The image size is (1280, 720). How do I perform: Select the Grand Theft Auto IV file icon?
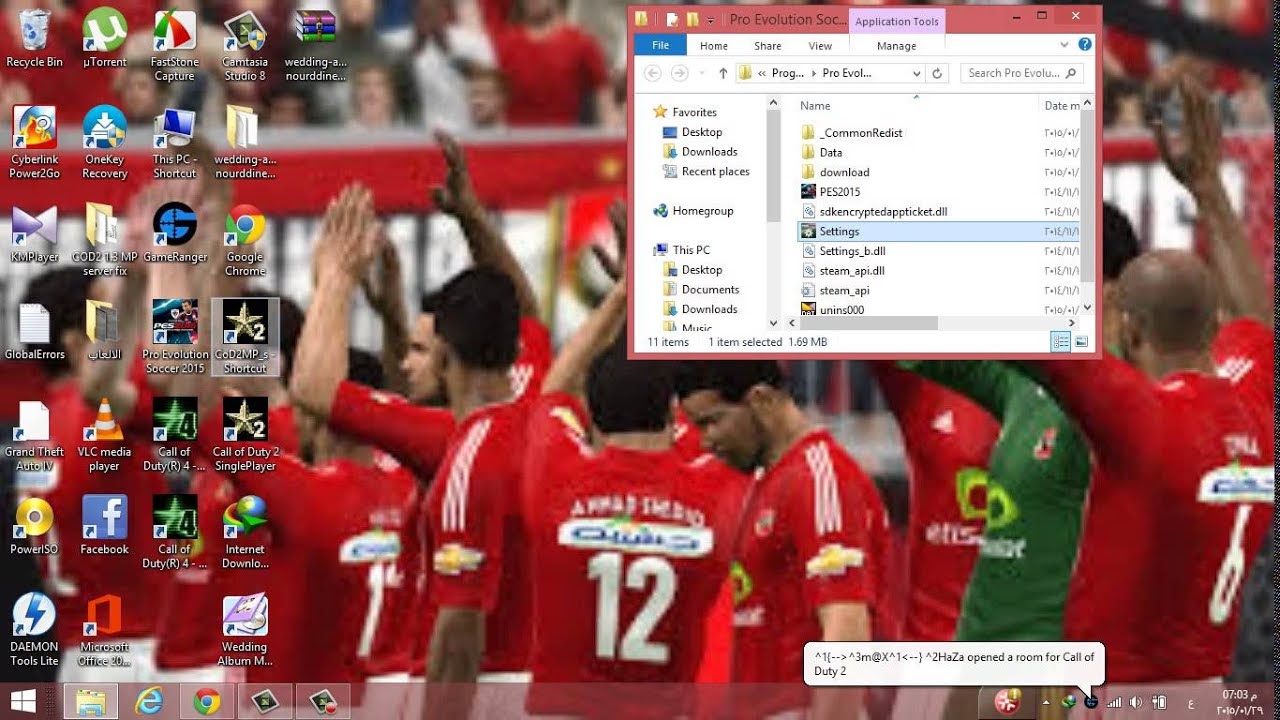[x=34, y=435]
